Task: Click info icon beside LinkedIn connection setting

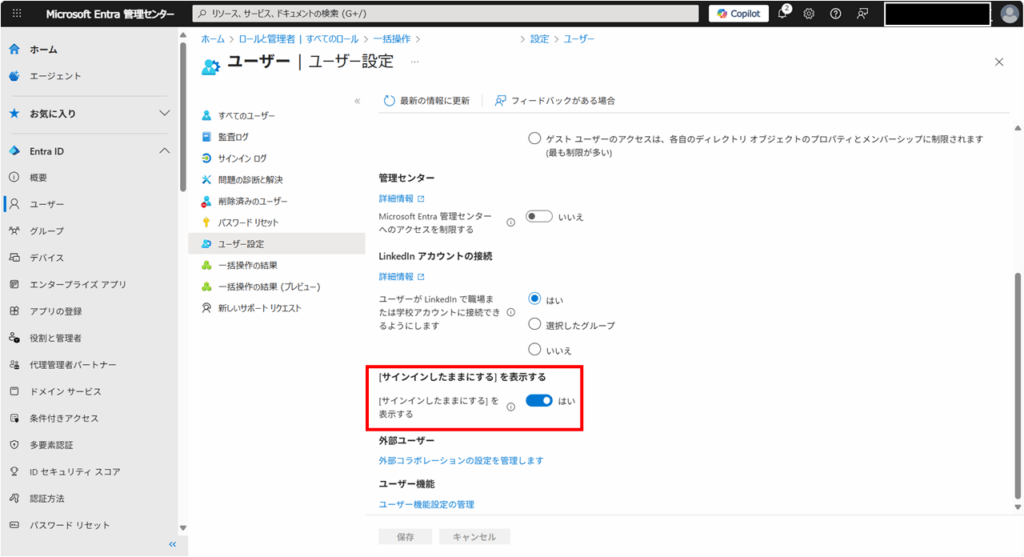Action: (x=511, y=312)
